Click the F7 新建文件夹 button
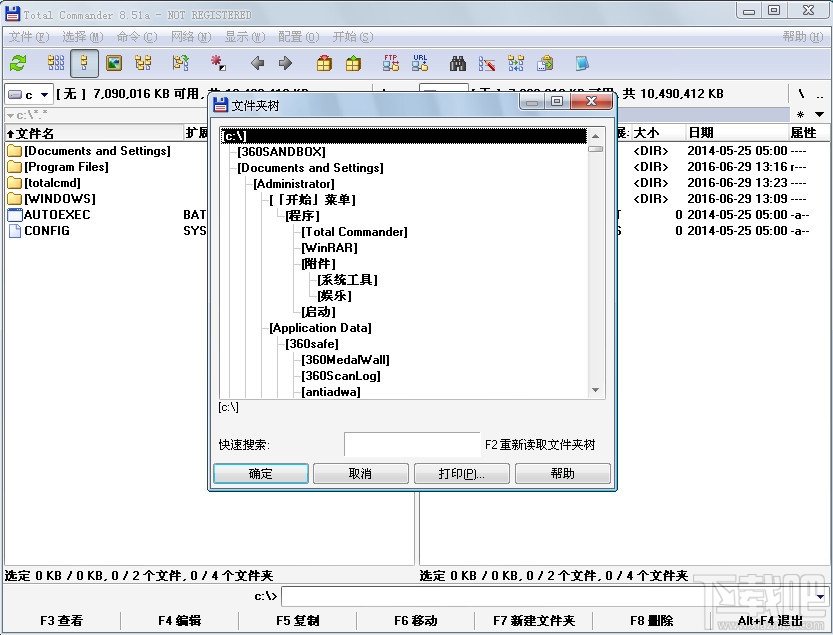This screenshot has width=833, height=635. pyautogui.click(x=534, y=620)
